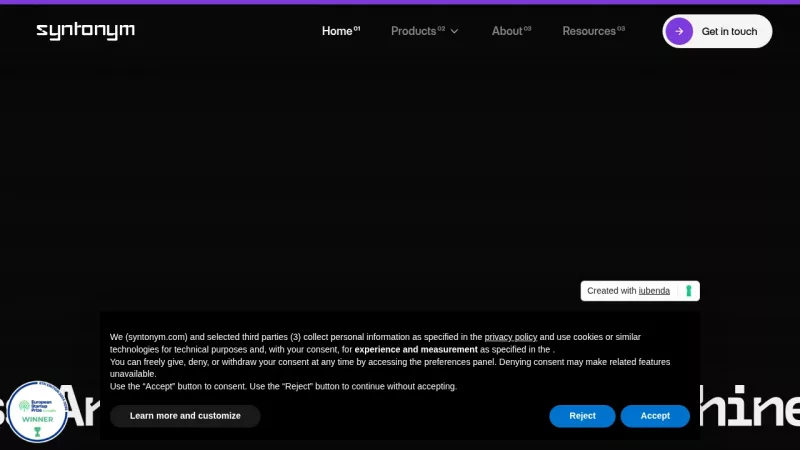Open the Products menu
Screen dimensions: 800x450
tap(418, 31)
